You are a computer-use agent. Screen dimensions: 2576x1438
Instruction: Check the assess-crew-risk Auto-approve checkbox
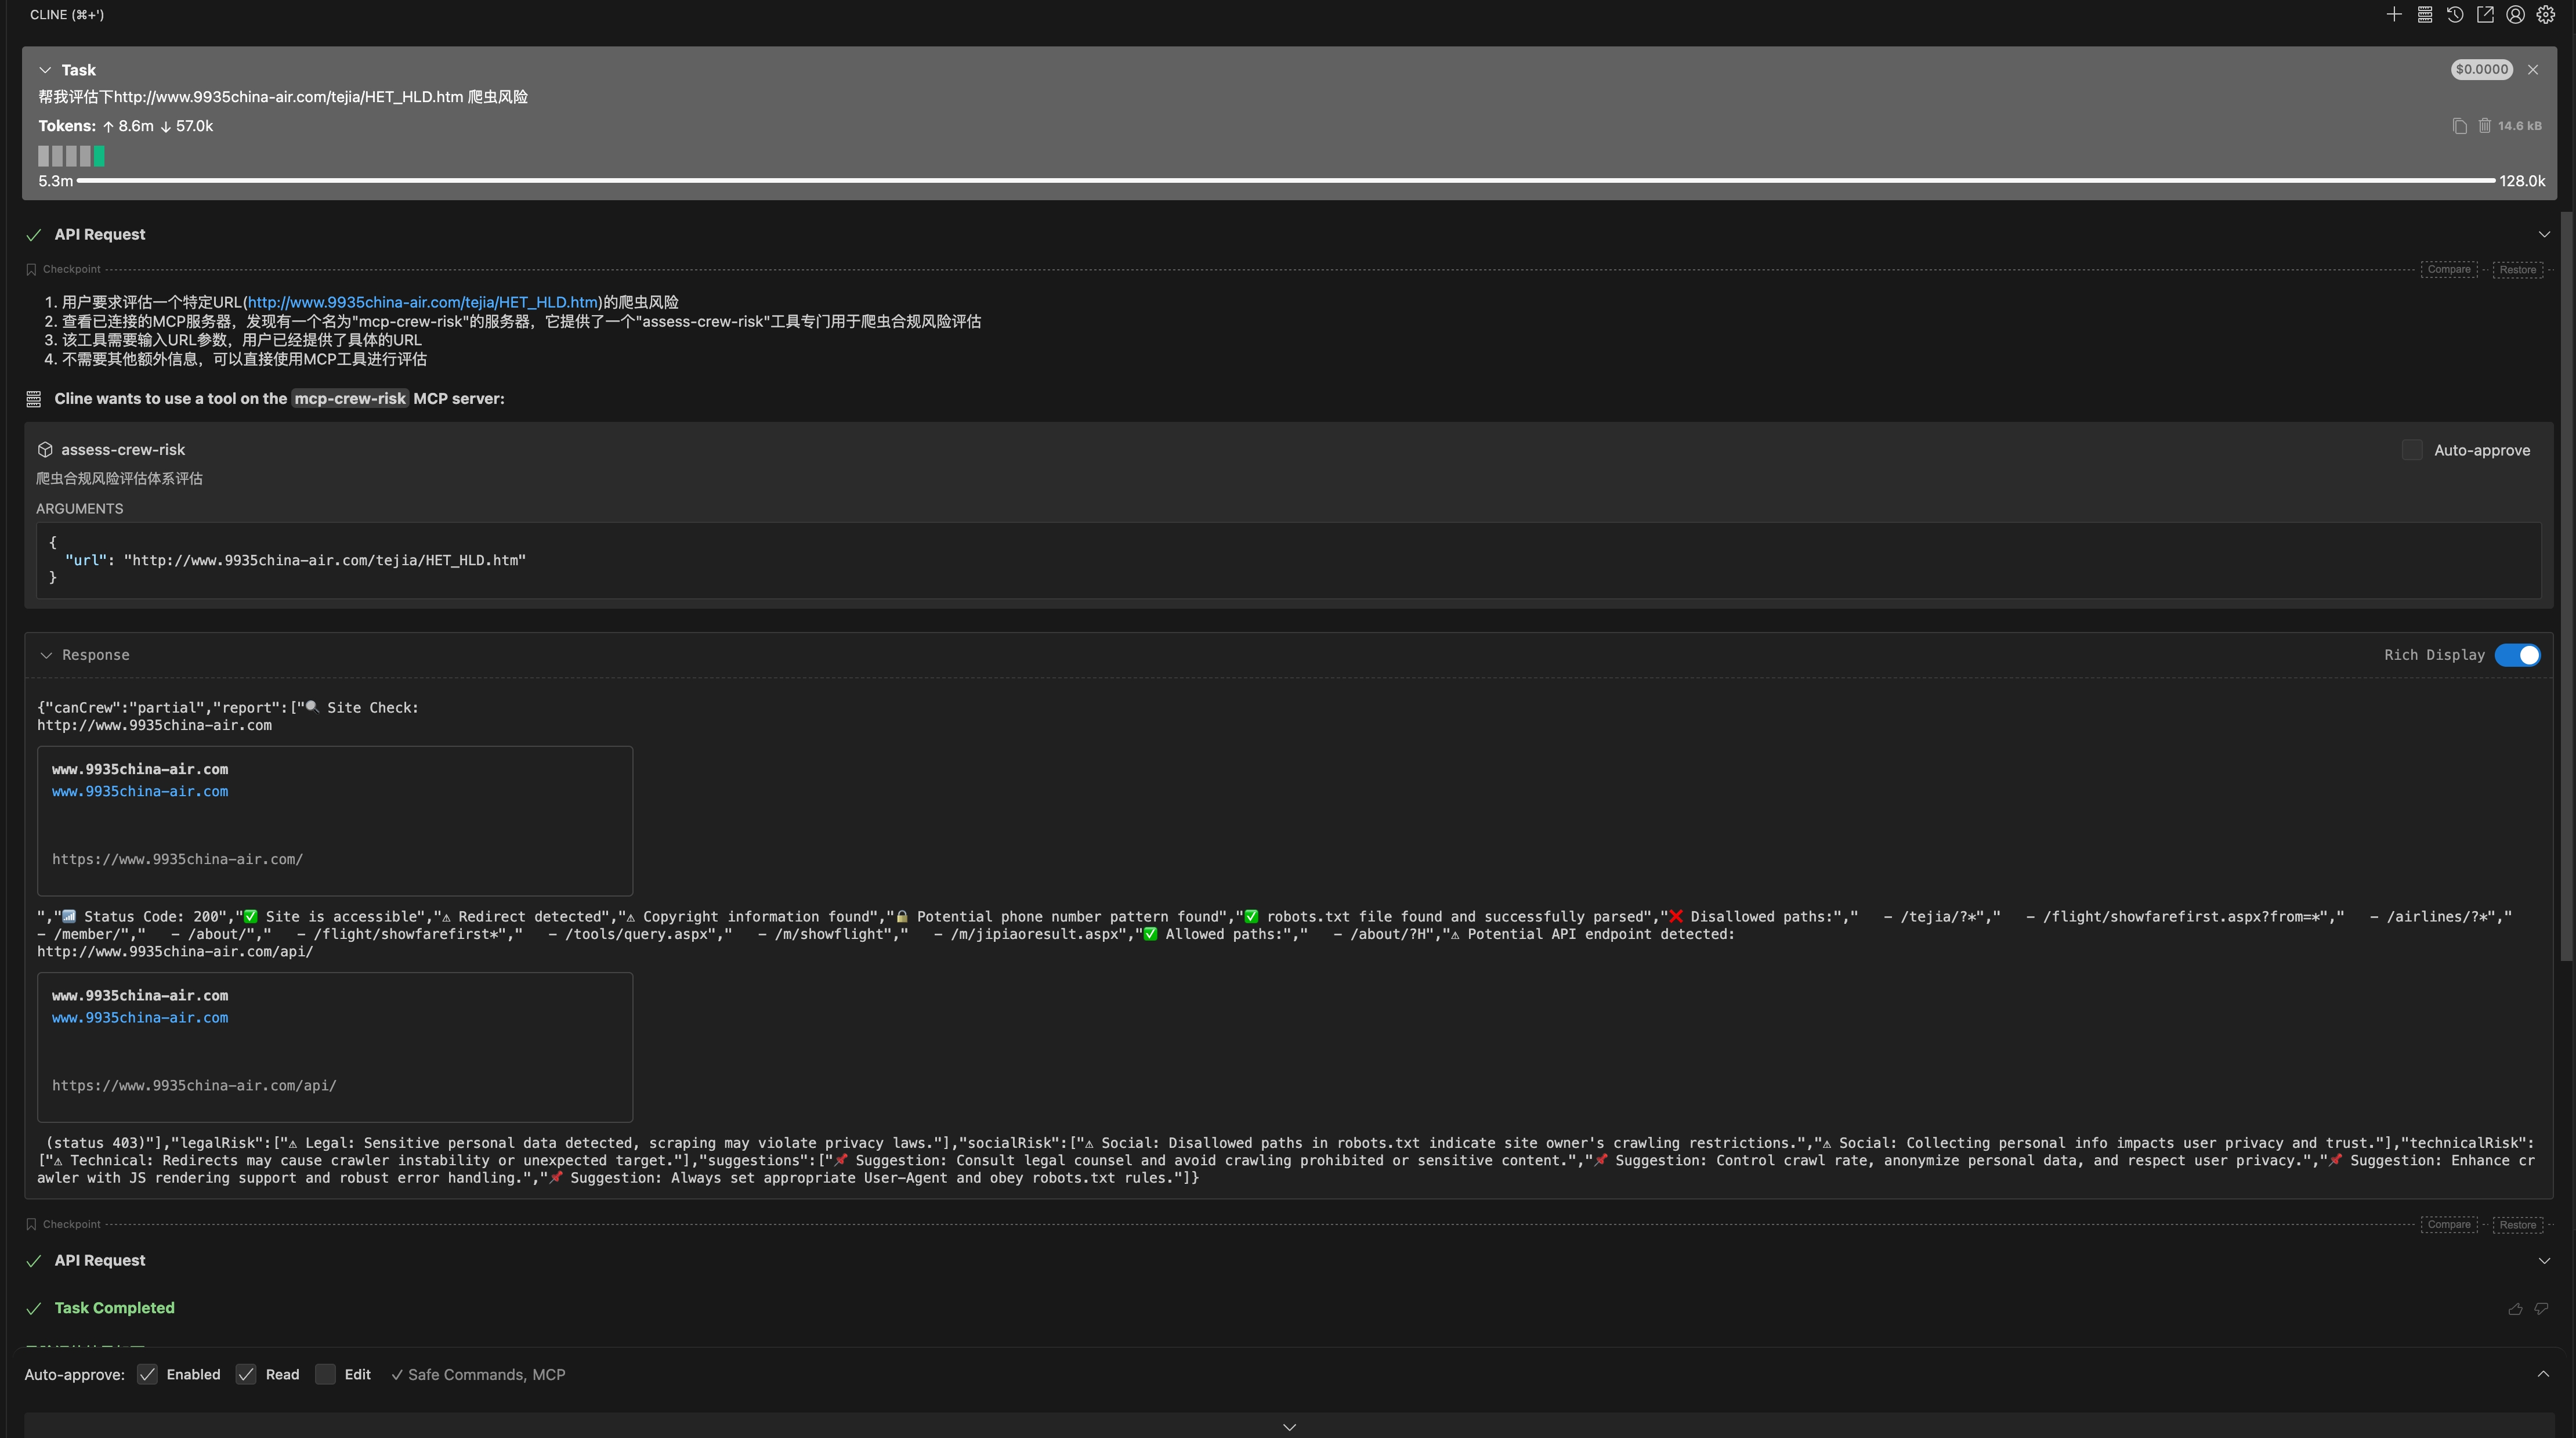[2412, 450]
